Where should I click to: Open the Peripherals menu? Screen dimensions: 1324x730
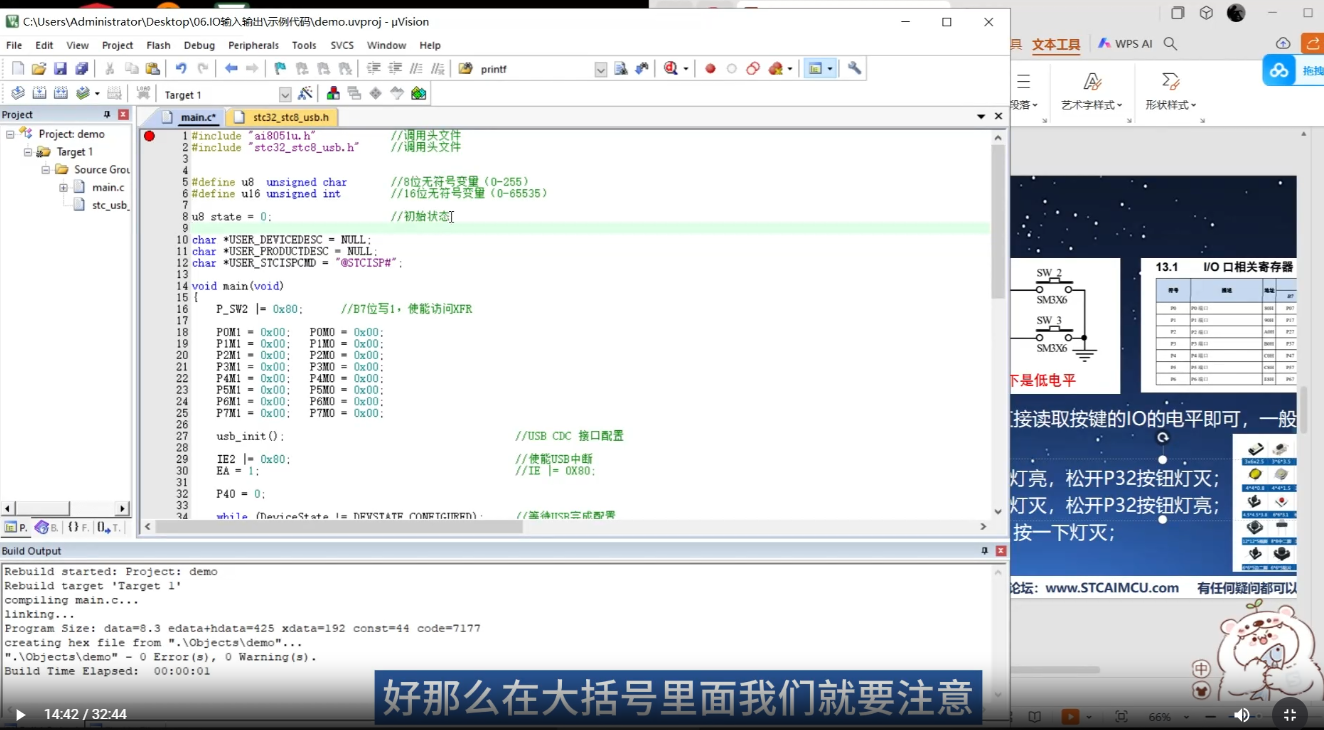(253, 45)
